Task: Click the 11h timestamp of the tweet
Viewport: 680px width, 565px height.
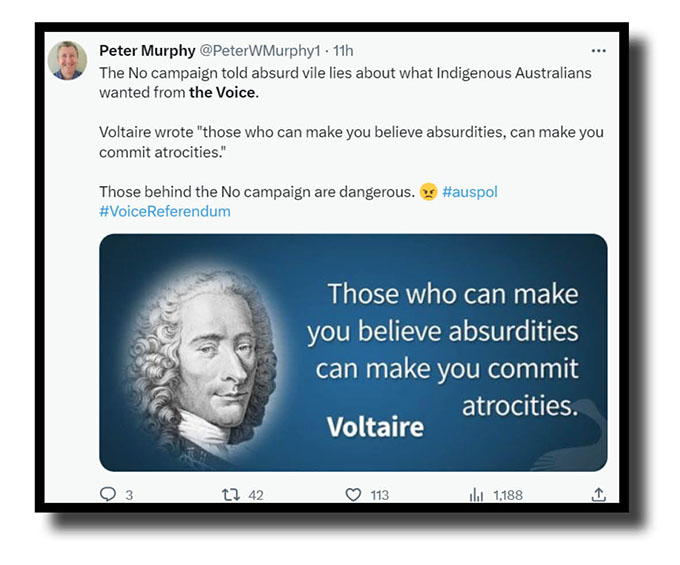Action: (x=342, y=51)
